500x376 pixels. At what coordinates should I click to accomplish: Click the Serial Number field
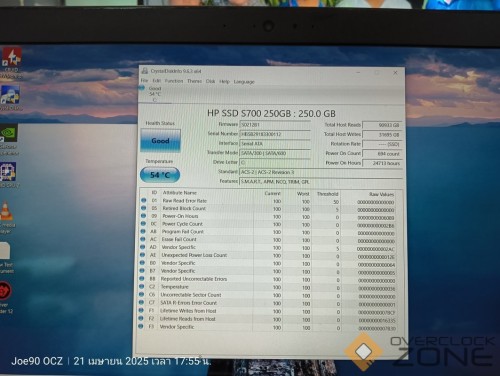pos(275,134)
